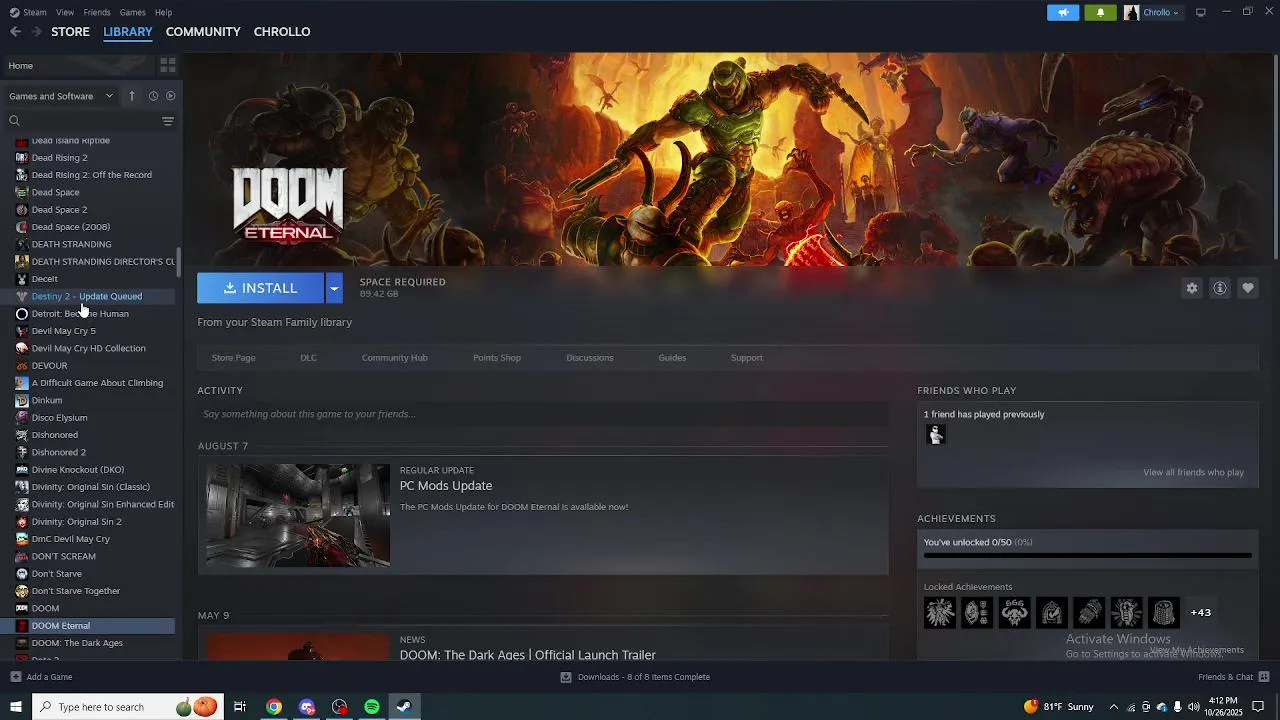Open Spotify from the taskbar
Image resolution: width=1280 pixels, height=720 pixels.
click(x=372, y=707)
